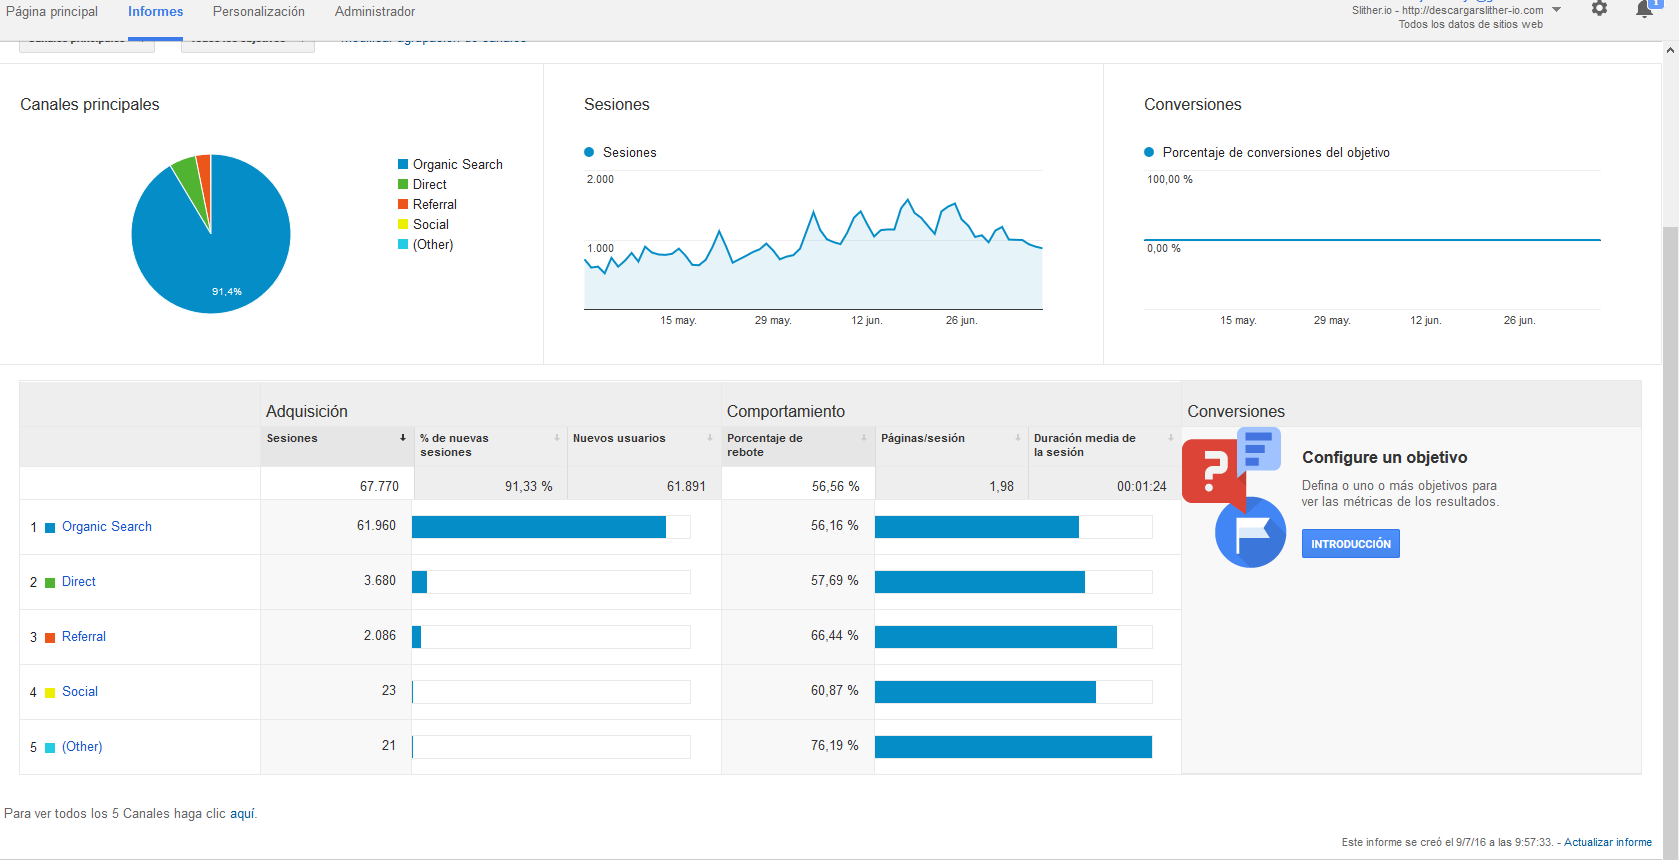The image size is (1679, 860).
Task: Sort by % de nuevas sesiones arrow
Action: tap(557, 438)
